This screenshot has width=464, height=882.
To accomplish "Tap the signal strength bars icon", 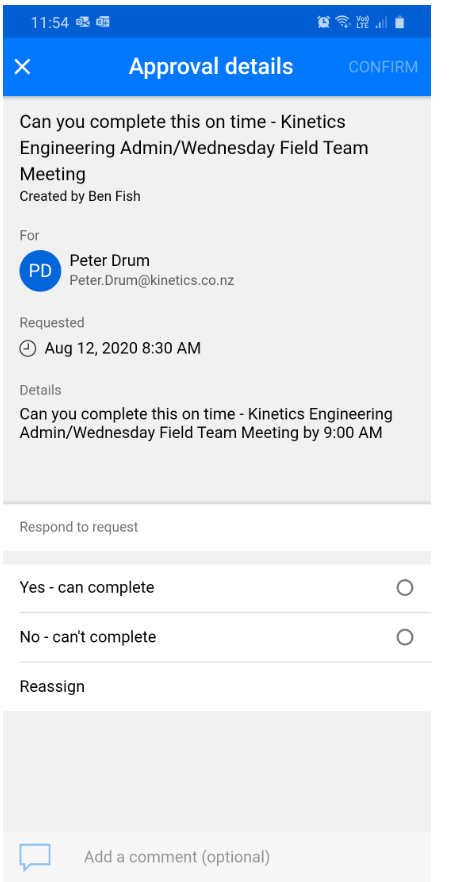I will (x=381, y=22).
